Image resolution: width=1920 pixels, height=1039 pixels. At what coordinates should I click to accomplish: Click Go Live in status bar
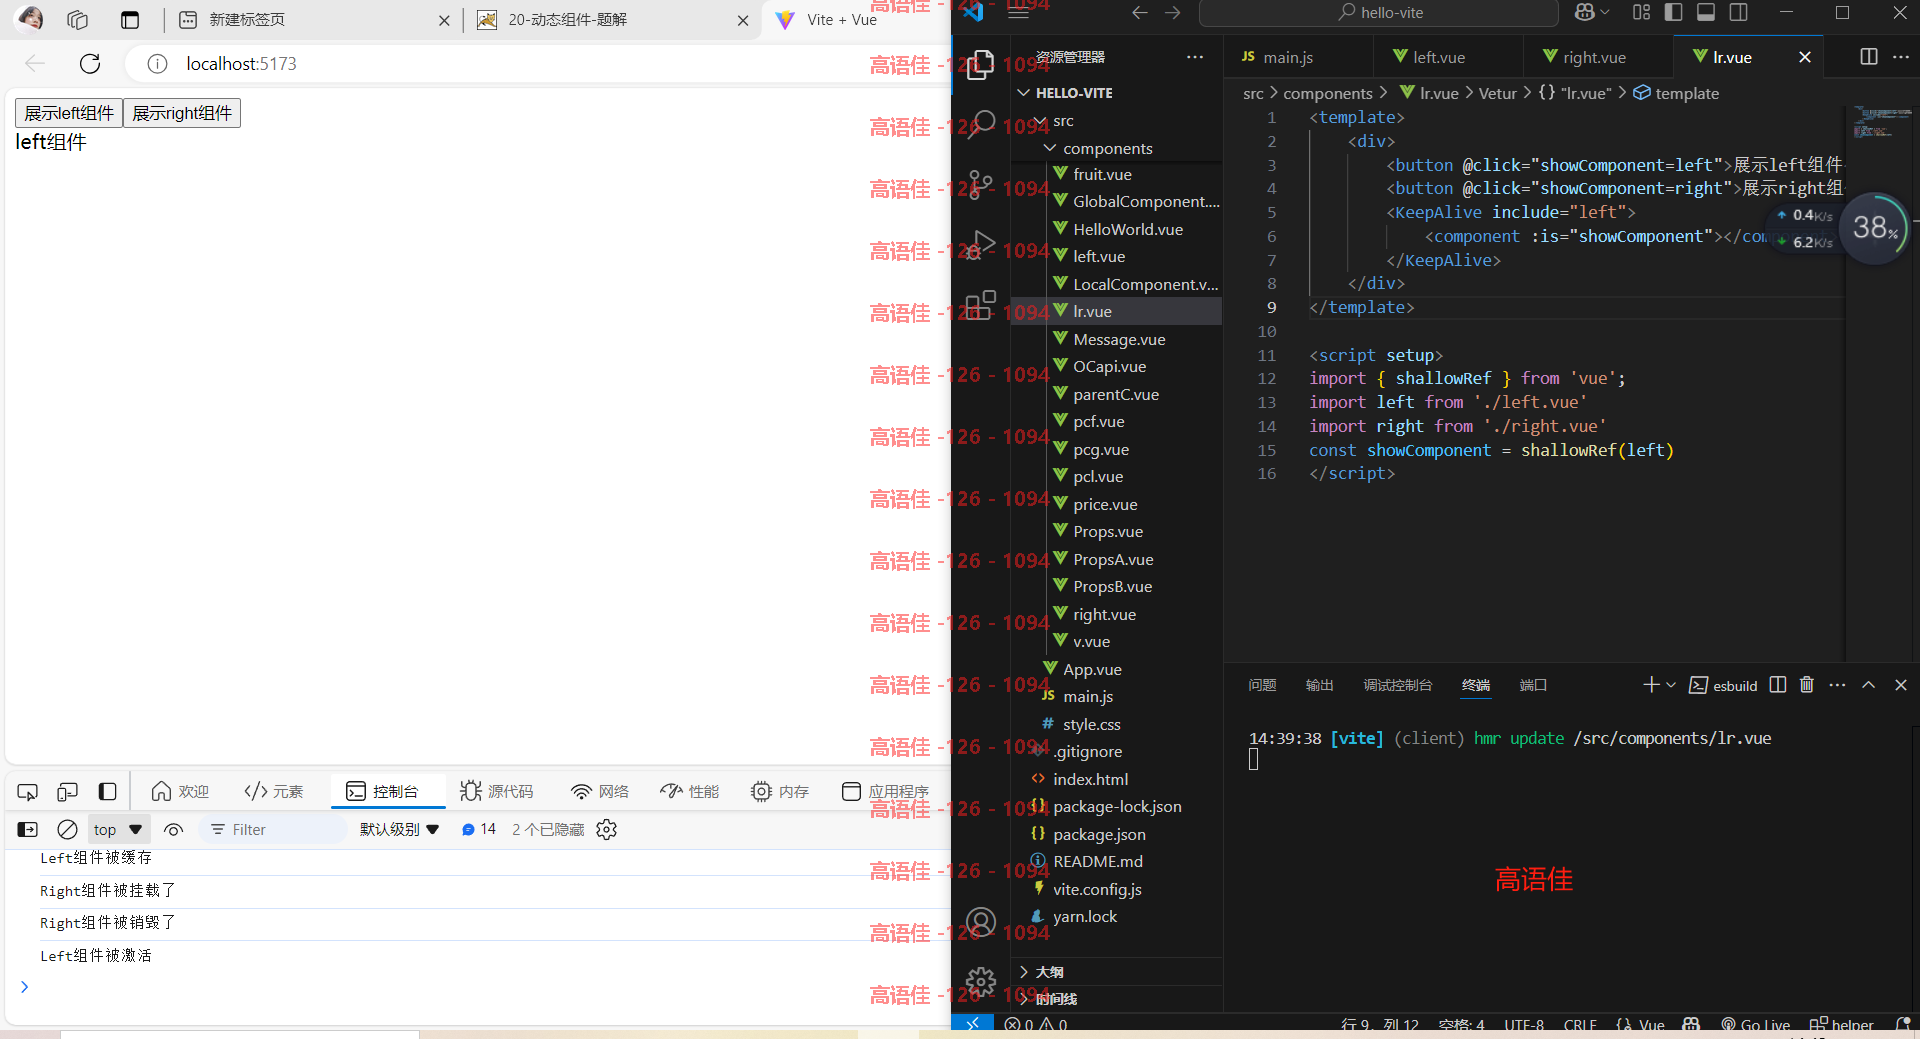tap(1755, 1025)
